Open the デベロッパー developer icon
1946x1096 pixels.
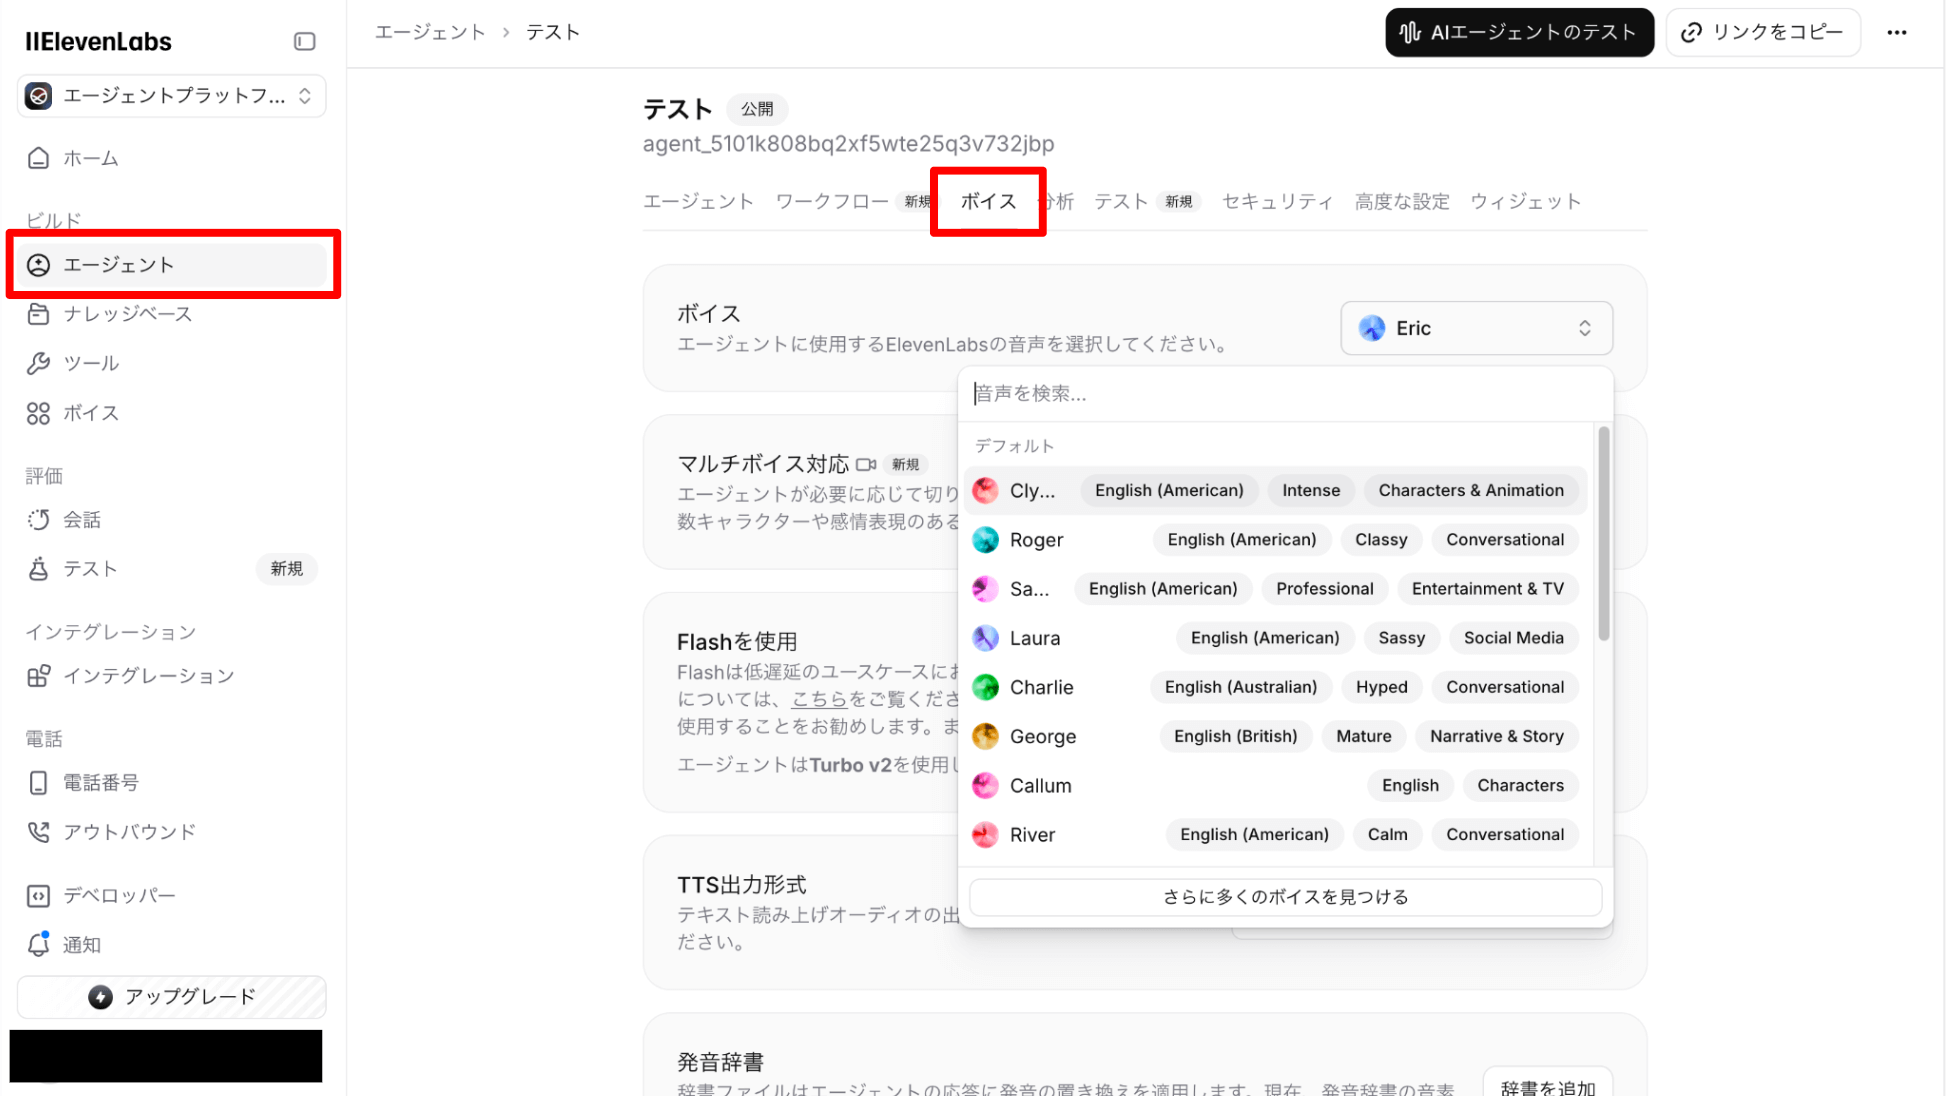[x=38, y=896]
